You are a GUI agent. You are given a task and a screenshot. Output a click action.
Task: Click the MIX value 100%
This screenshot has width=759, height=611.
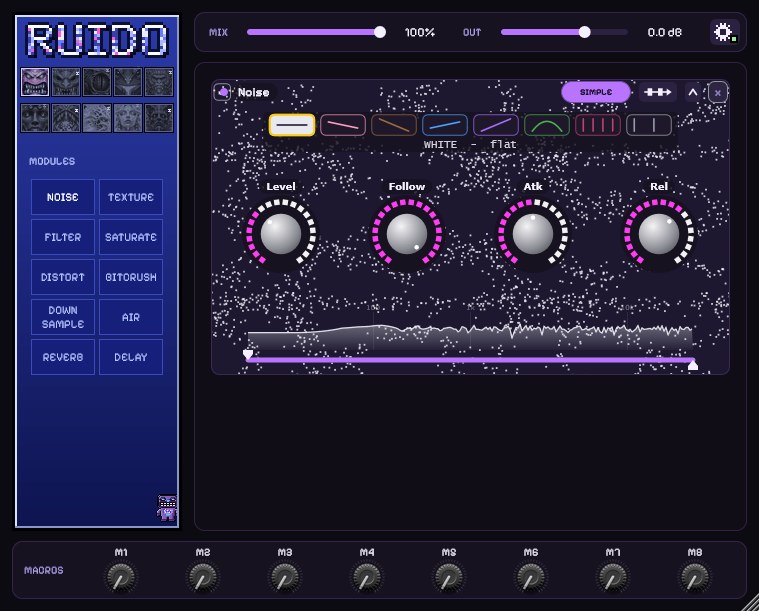click(420, 32)
